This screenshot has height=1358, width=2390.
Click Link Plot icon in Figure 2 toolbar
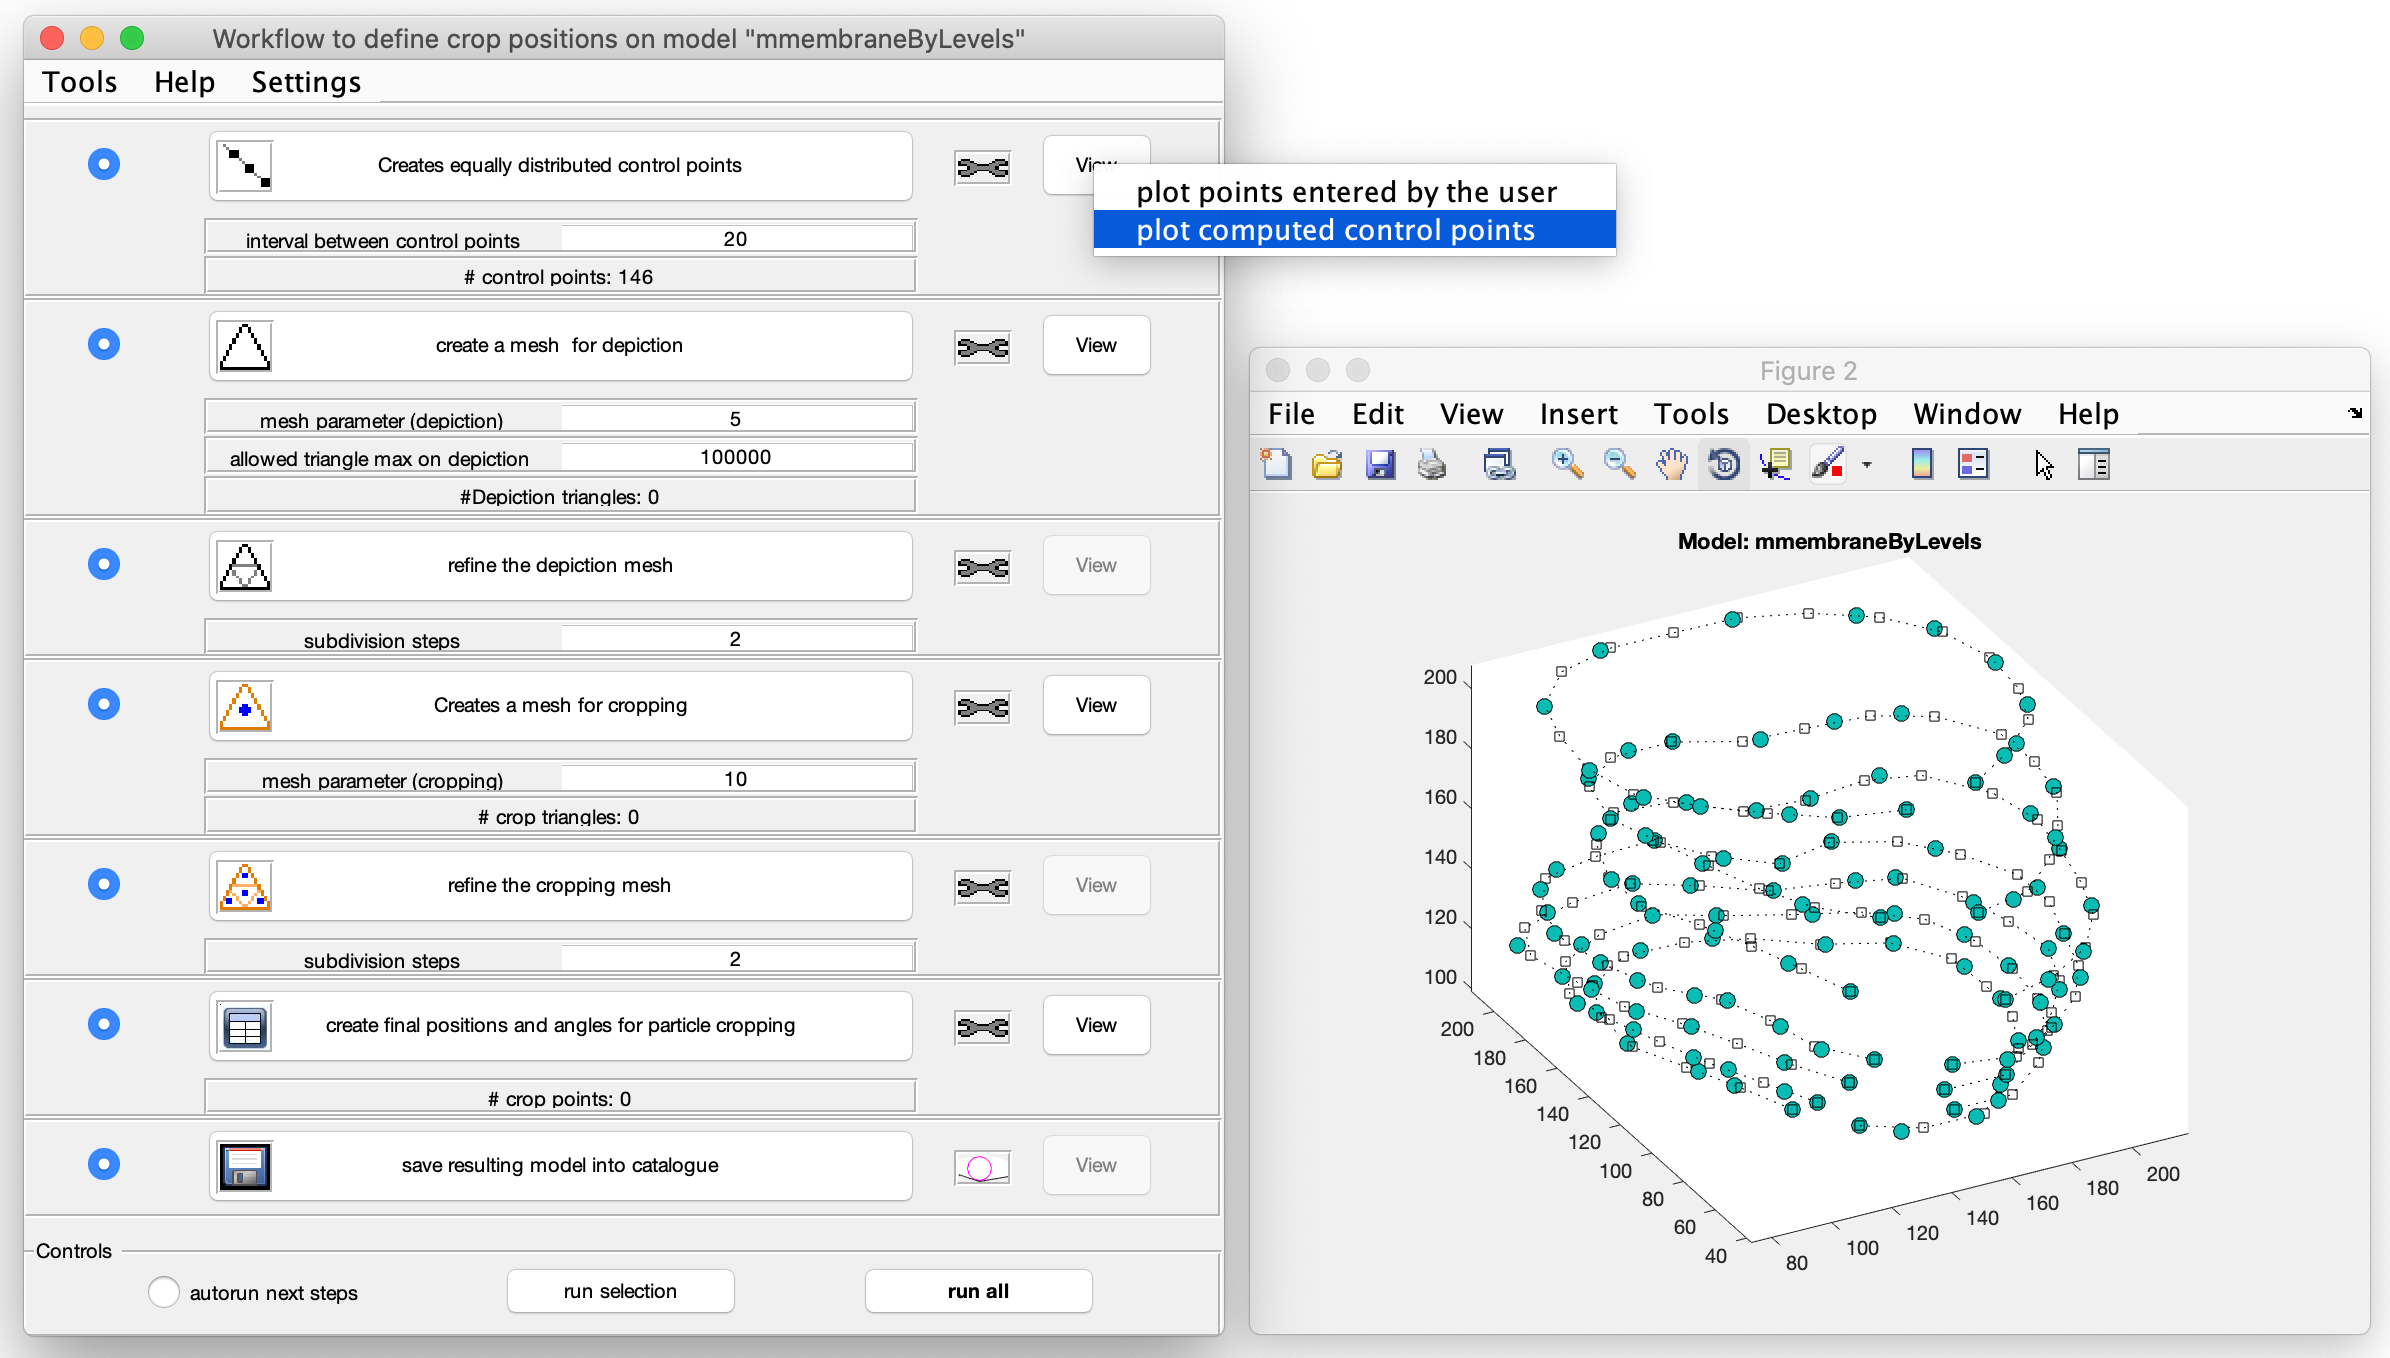coord(1499,465)
